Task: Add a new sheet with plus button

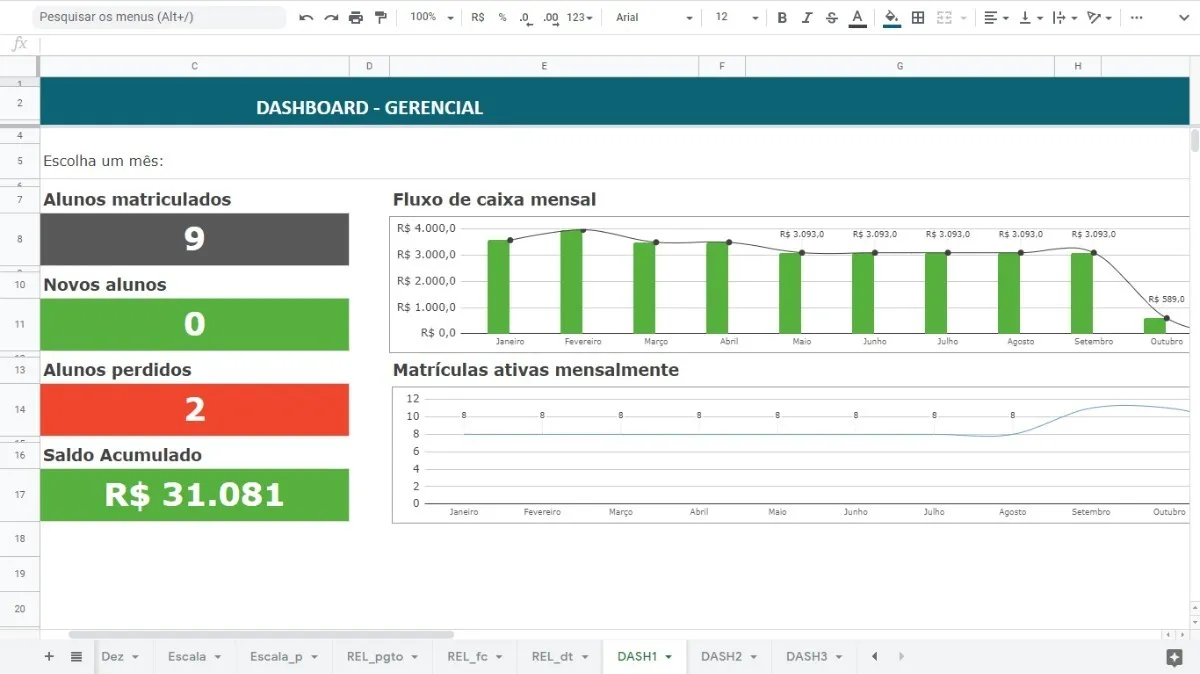Action: [x=49, y=657]
